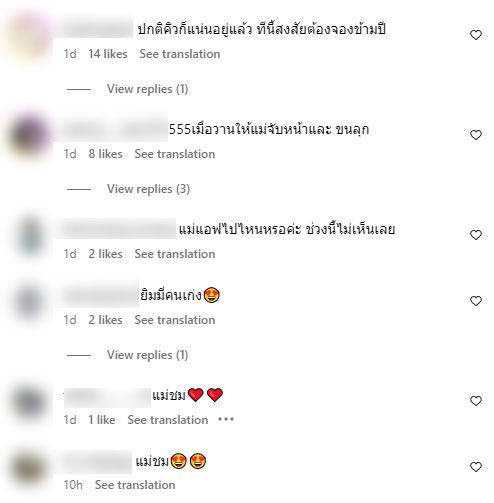Expand View replies (1) under 14 likes comment

[147, 89]
